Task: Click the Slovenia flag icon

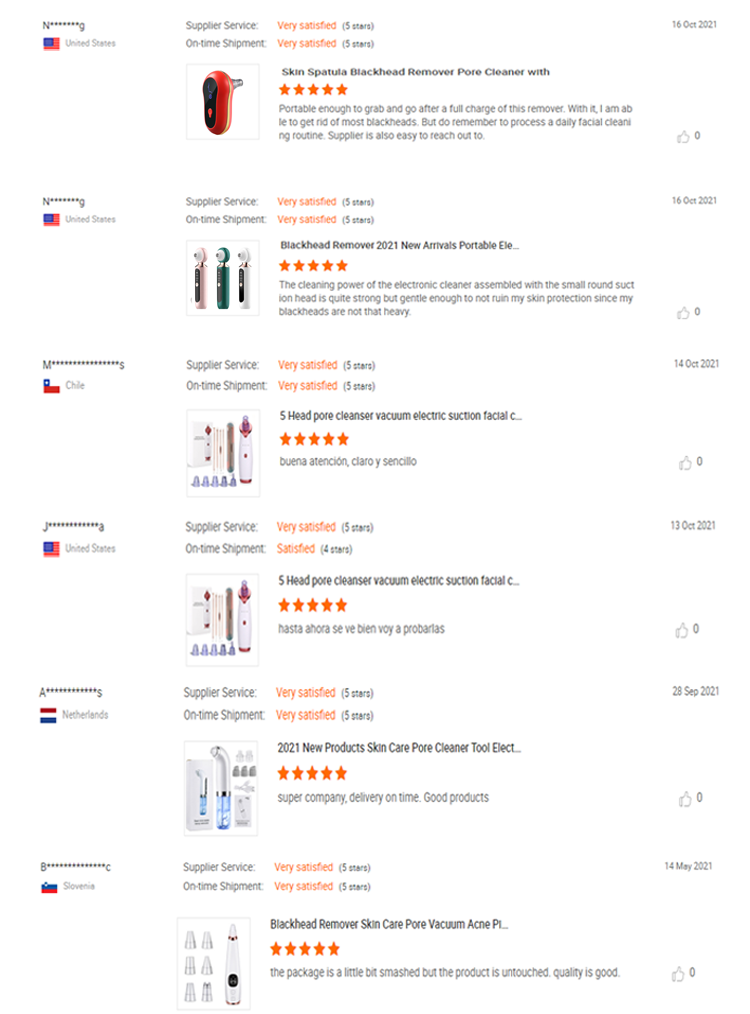Action: (49, 887)
